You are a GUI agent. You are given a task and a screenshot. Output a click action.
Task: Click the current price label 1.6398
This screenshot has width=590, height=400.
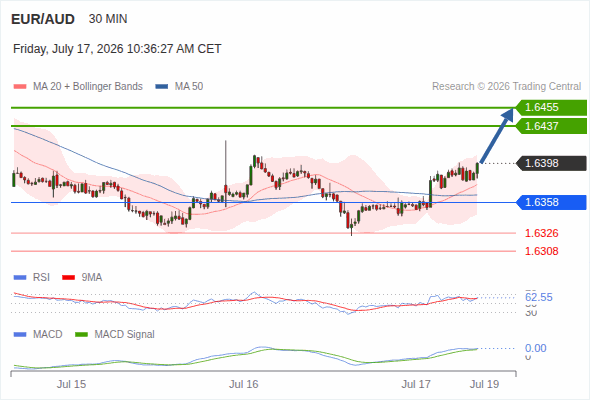pos(551,163)
